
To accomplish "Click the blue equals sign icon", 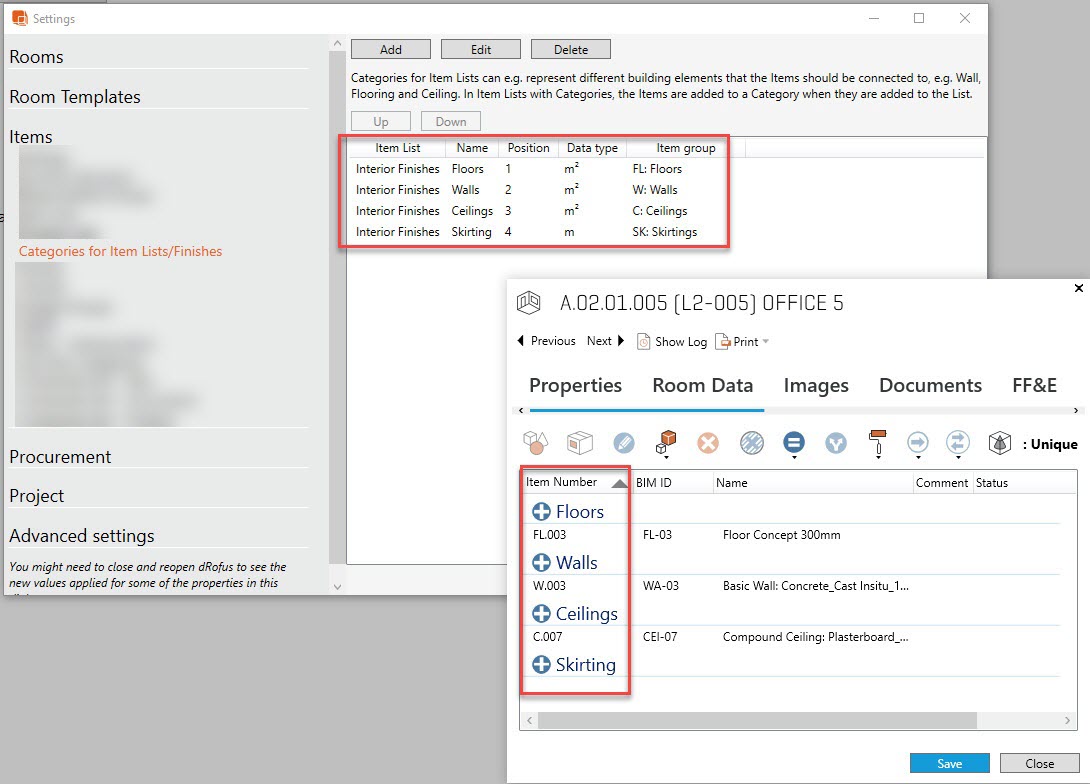I will tap(794, 443).
